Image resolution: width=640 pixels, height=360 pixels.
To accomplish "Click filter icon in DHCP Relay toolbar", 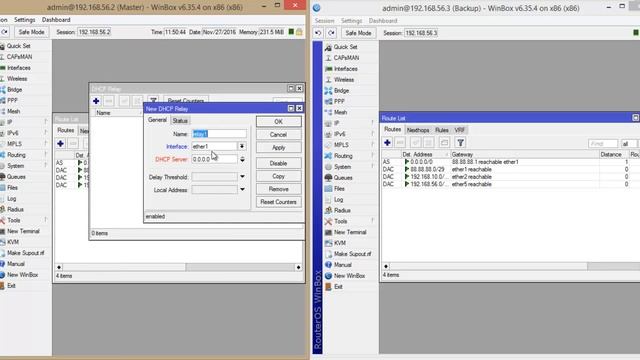I will point(153,100).
